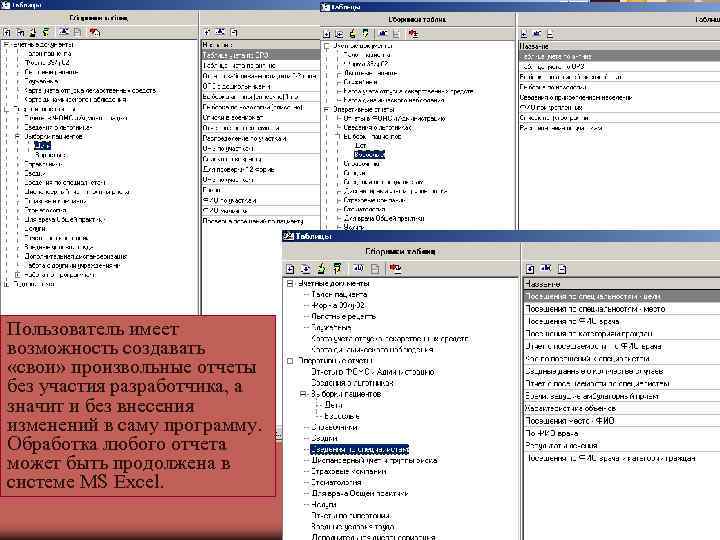Select highlighted 'Взрослые' in the top-right window tree
Screen dimensions: 720x540
coord(369,154)
